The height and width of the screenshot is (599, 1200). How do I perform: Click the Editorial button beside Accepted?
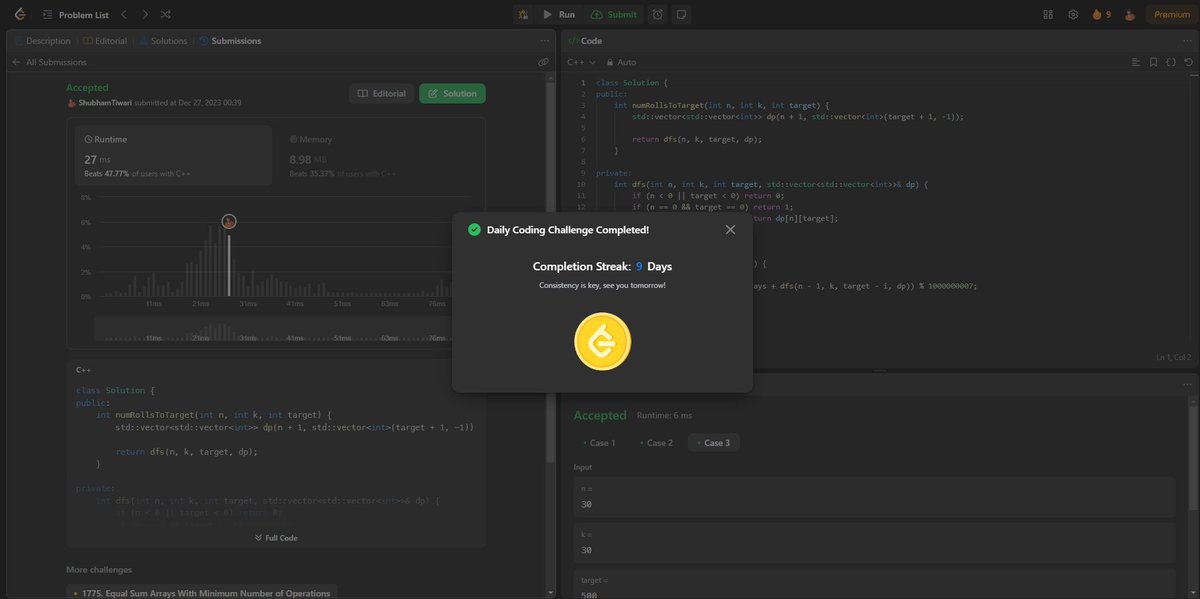380,93
